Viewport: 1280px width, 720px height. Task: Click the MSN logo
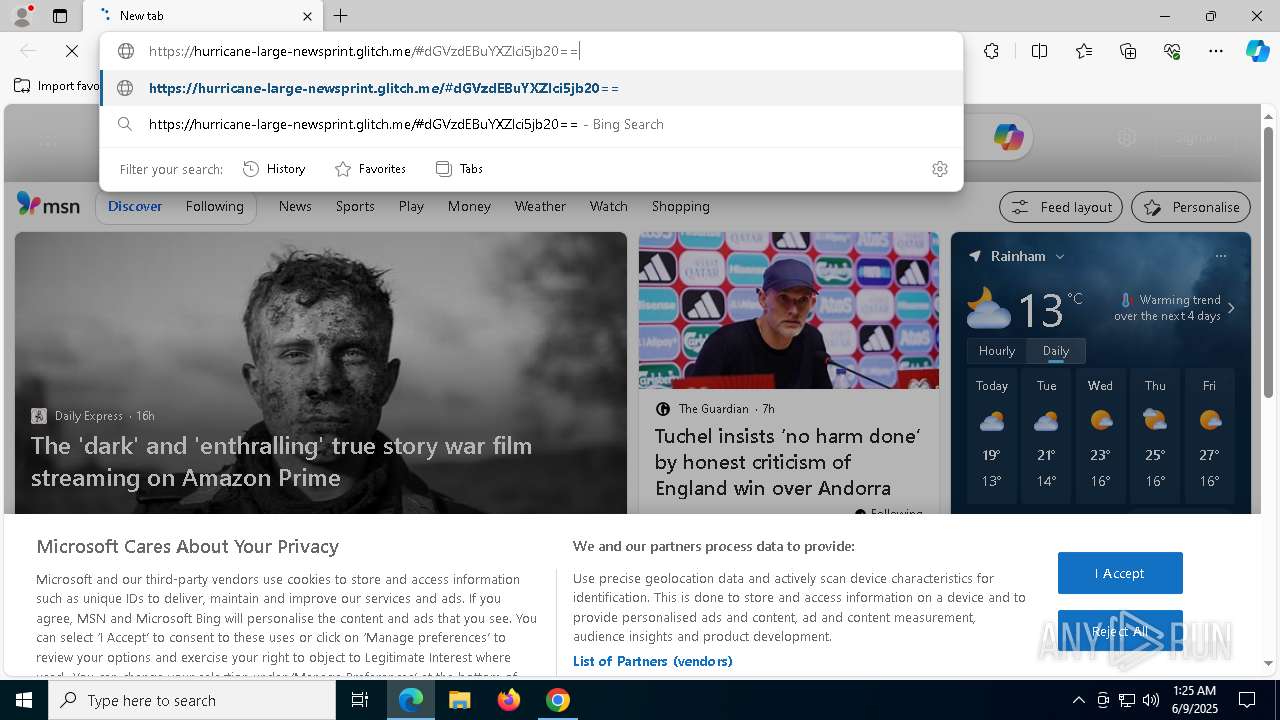point(48,205)
